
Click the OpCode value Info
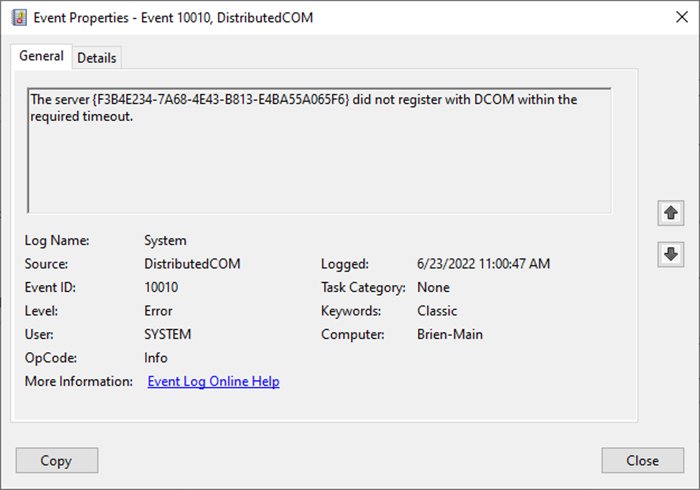click(x=156, y=357)
